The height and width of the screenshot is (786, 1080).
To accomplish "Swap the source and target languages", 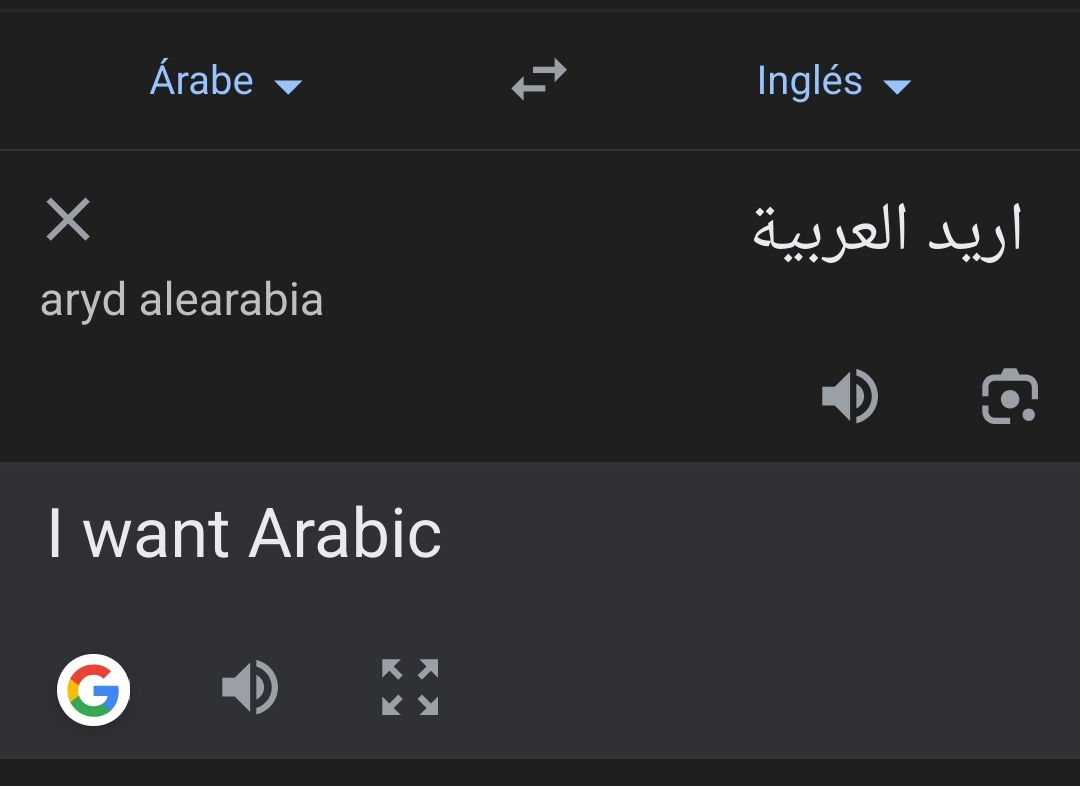I will [x=539, y=80].
